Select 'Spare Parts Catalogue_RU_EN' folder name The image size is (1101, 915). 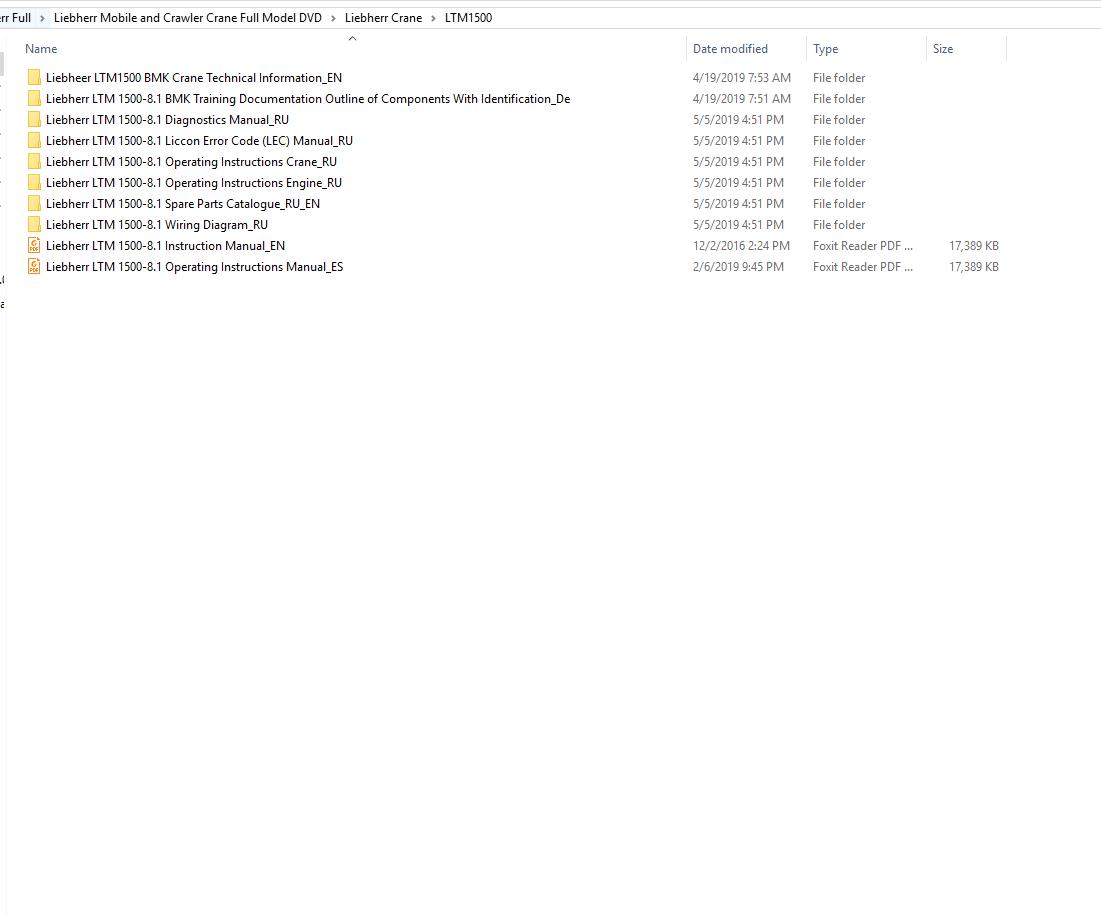point(183,204)
